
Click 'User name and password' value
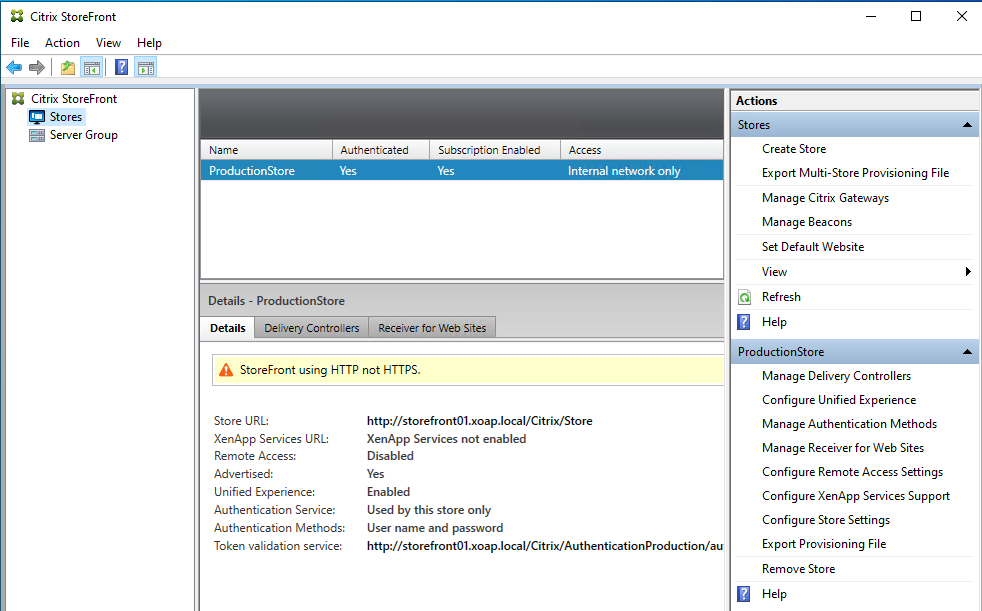point(435,528)
